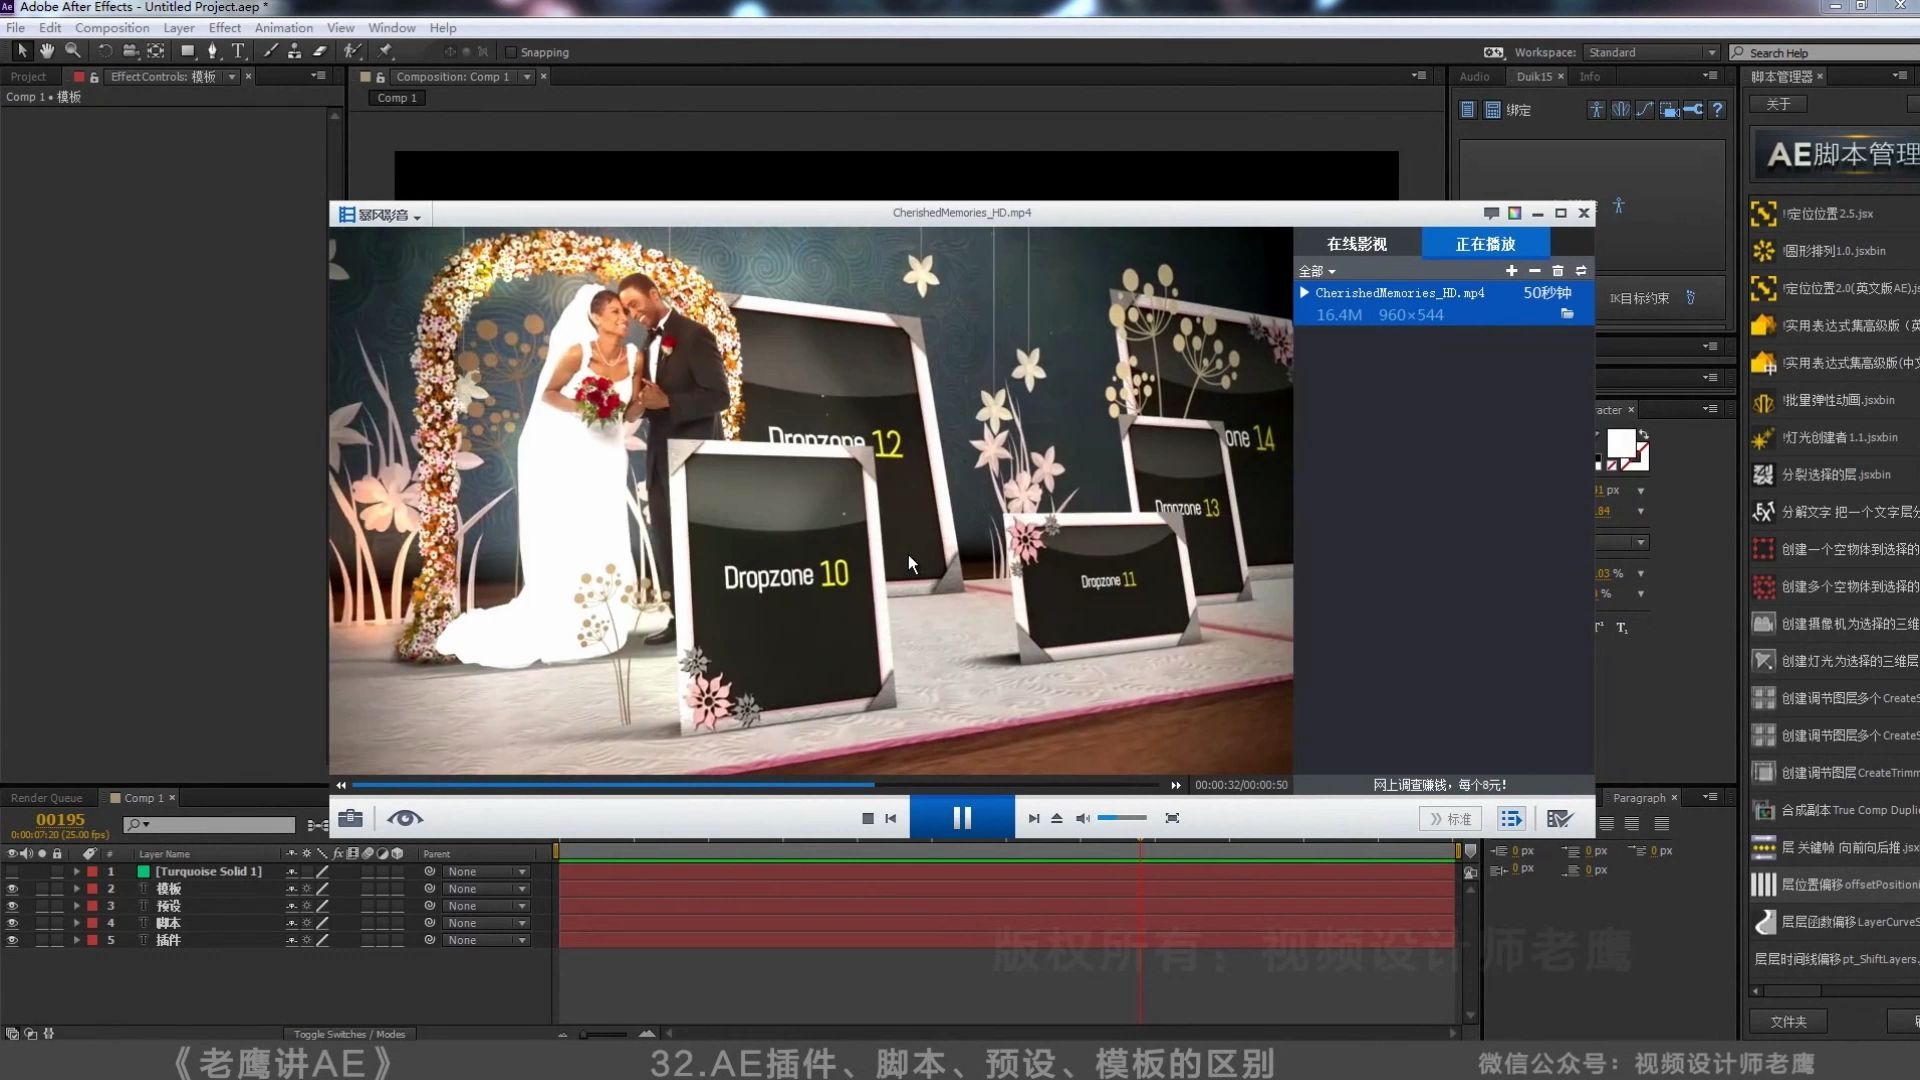Expand the Parent dropdown for 模板 layer
Viewport: 1920px width, 1080px height.
click(524, 887)
